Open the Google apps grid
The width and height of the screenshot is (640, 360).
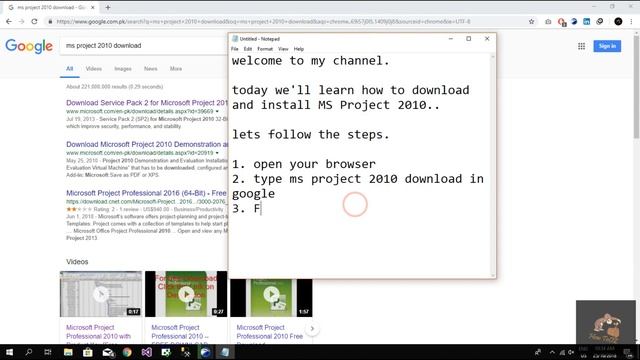click(581, 46)
